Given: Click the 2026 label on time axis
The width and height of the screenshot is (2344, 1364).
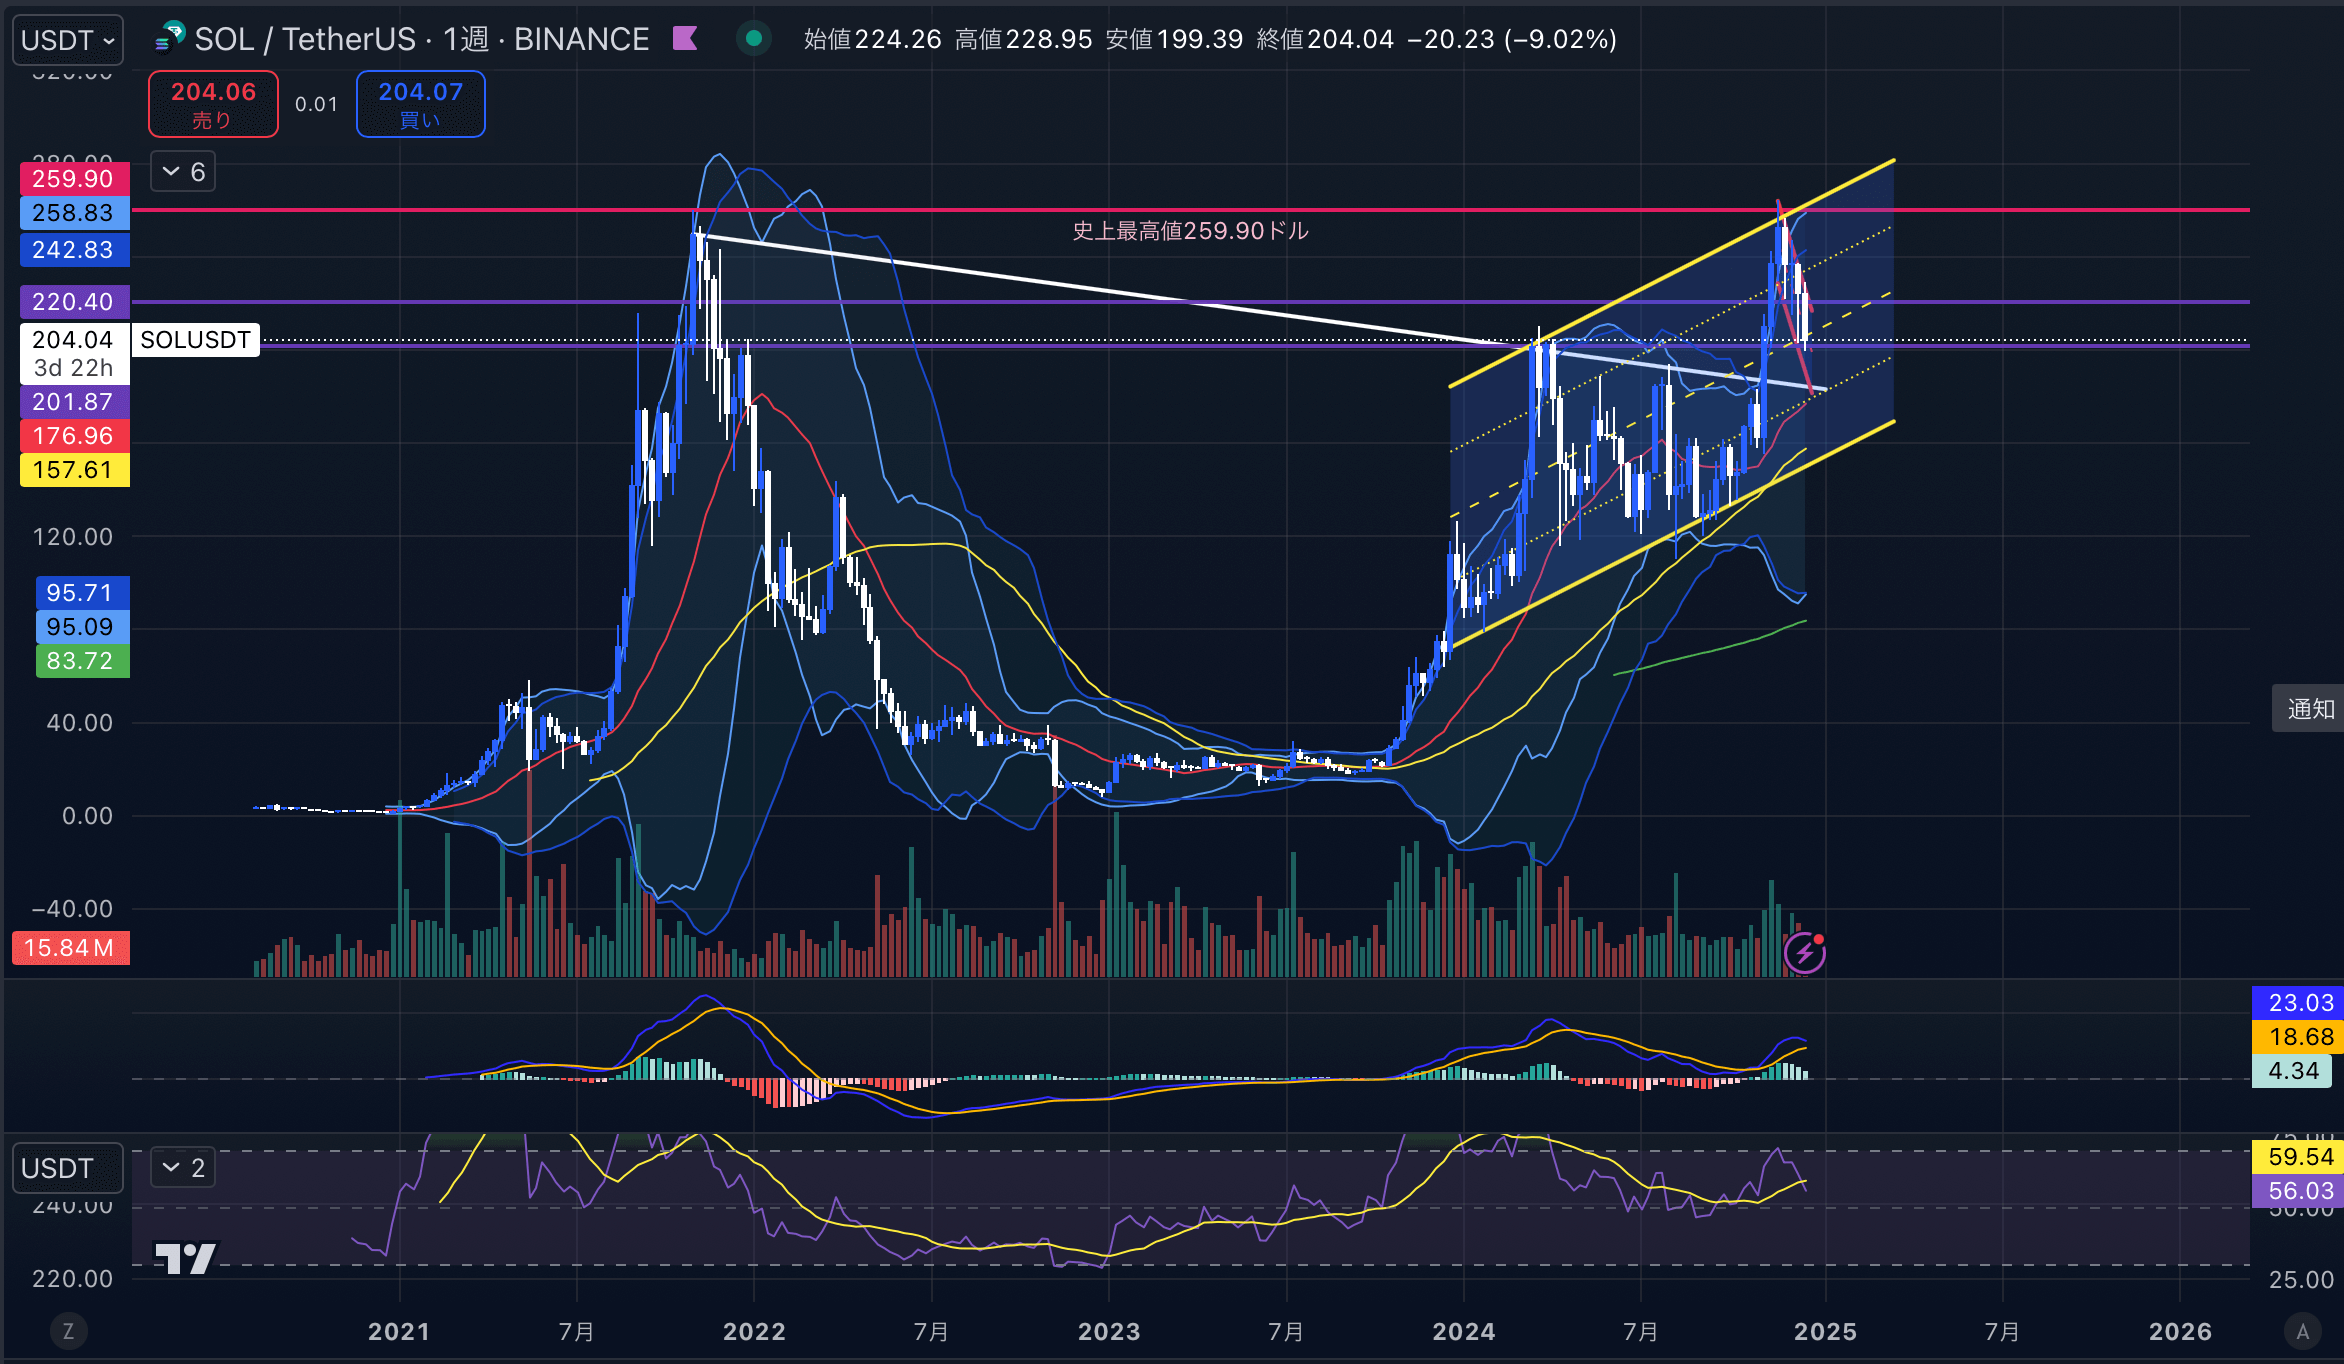Looking at the screenshot, I should [2180, 1332].
